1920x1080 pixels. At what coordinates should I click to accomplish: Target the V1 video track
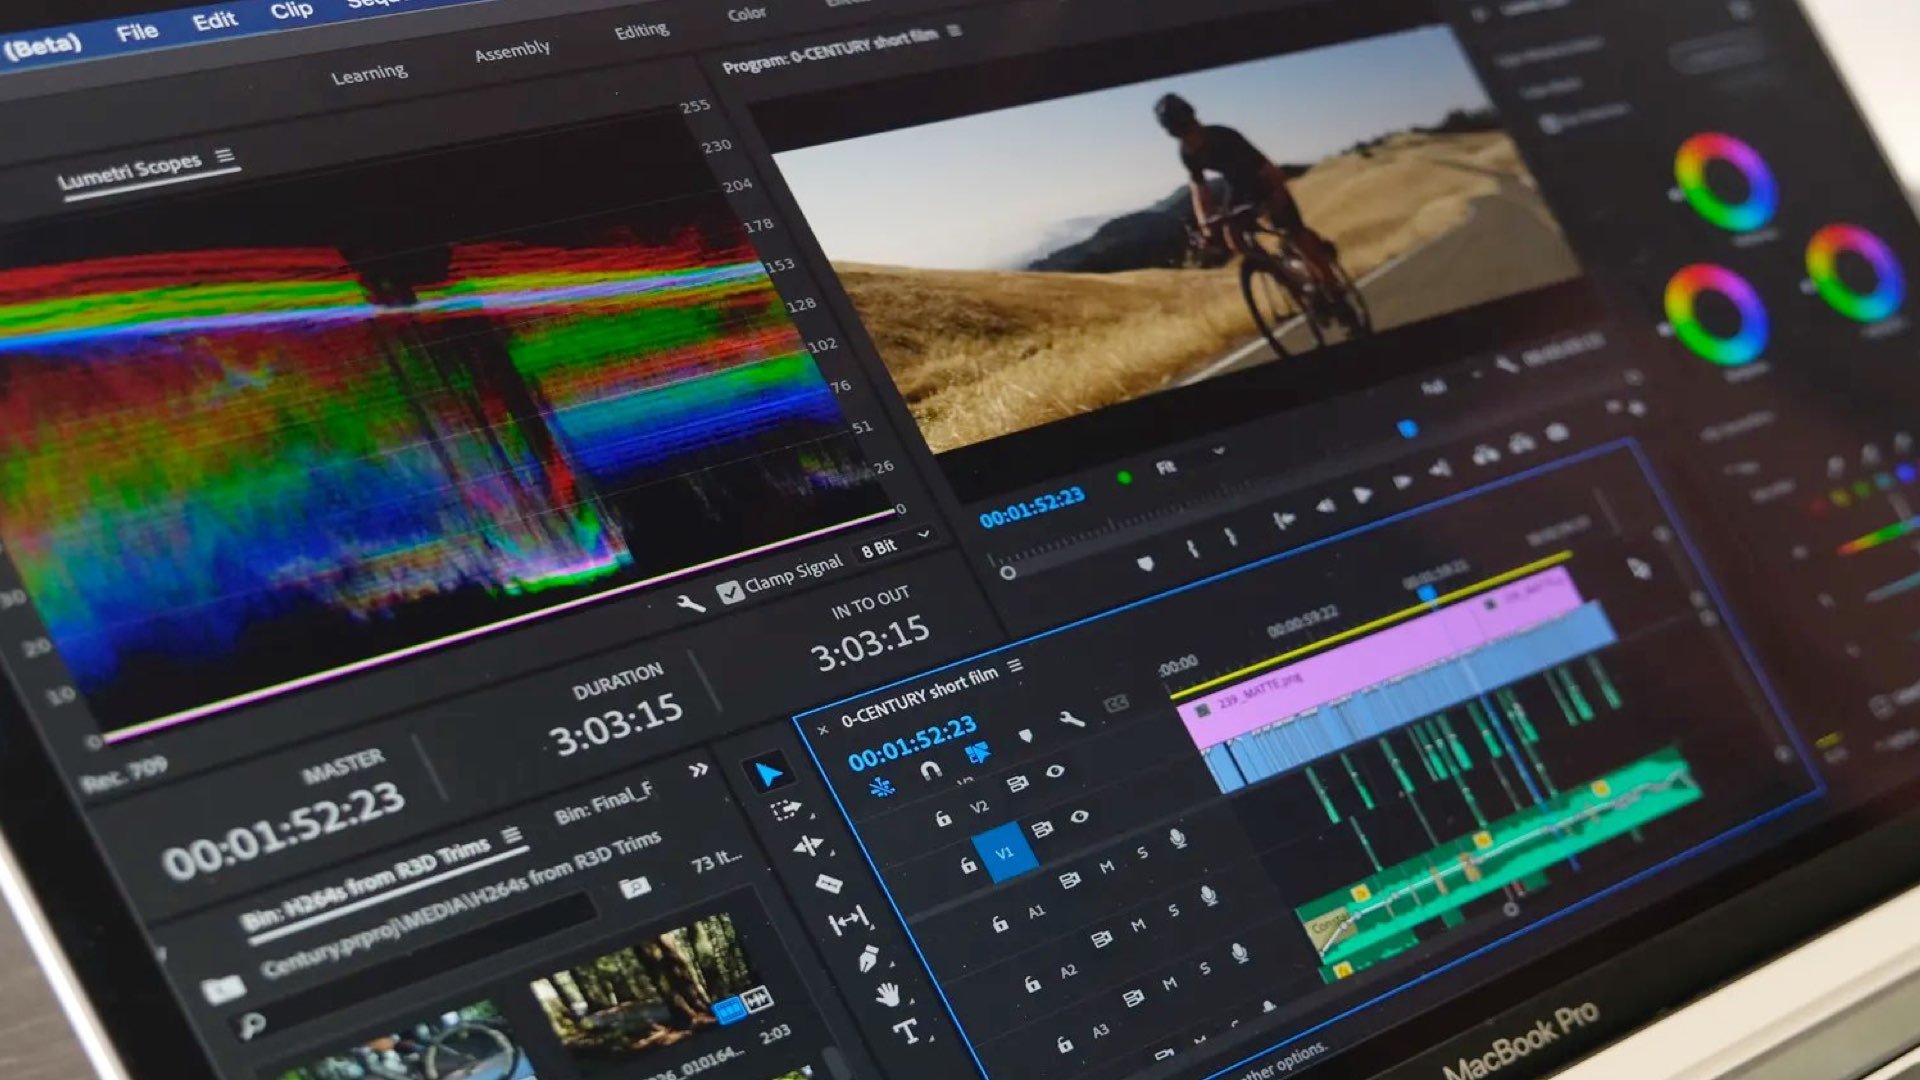[1004, 852]
